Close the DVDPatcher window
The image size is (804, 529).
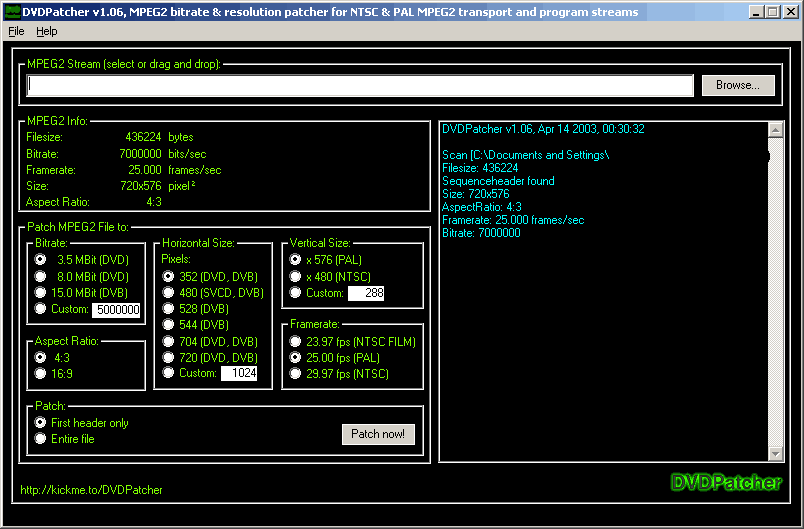[x=790, y=12]
